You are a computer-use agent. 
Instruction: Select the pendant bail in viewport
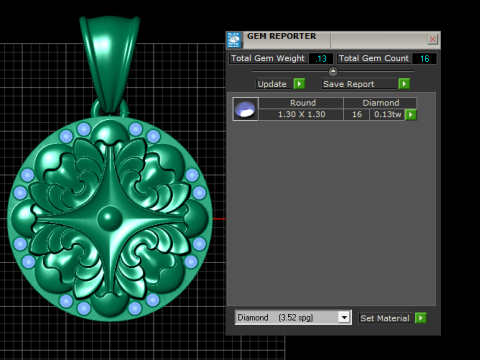click(109, 63)
